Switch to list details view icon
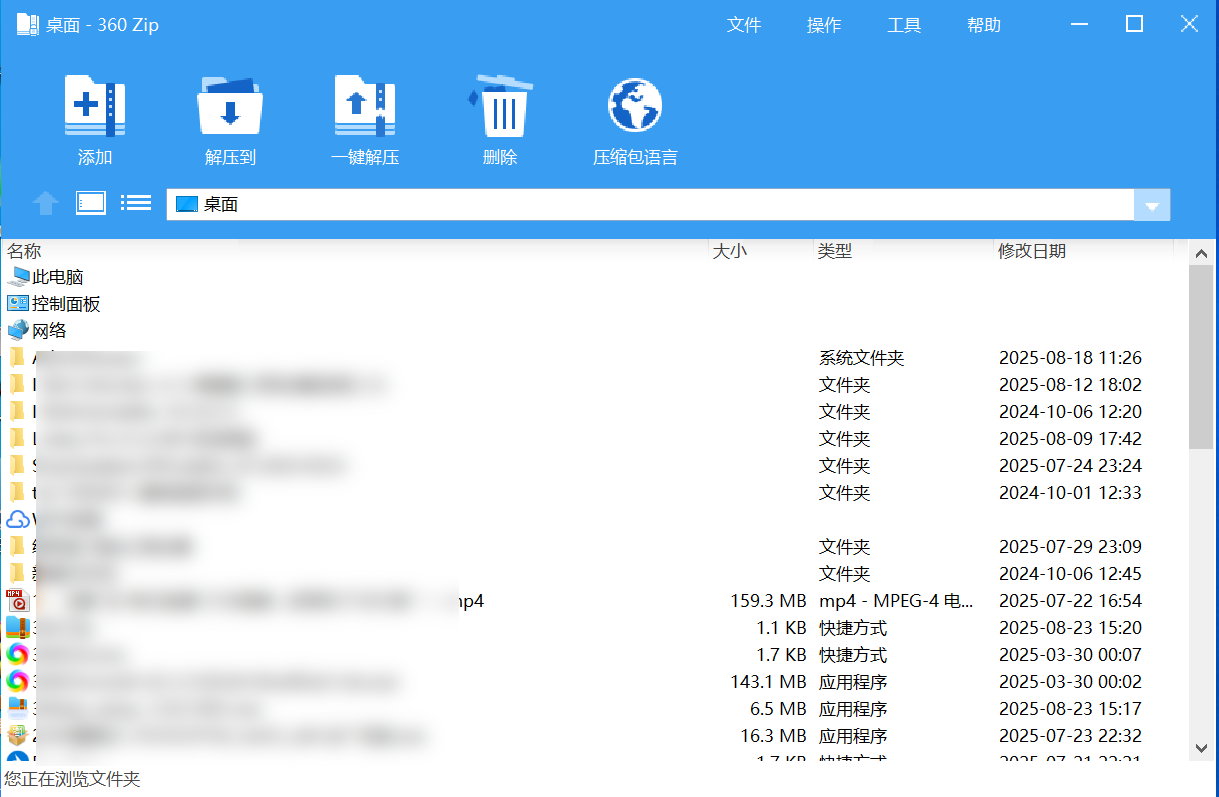The height and width of the screenshot is (797, 1219). pyautogui.click(x=136, y=203)
